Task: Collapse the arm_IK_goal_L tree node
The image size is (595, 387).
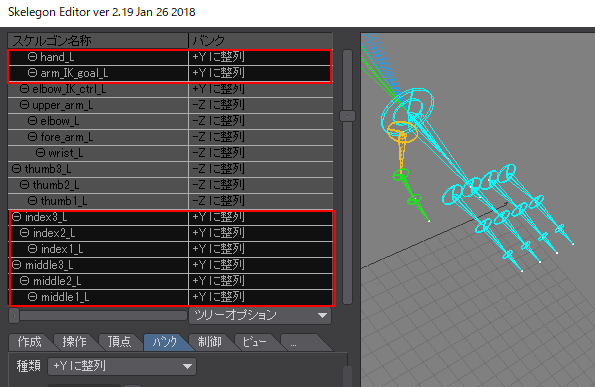Action: click(32, 73)
